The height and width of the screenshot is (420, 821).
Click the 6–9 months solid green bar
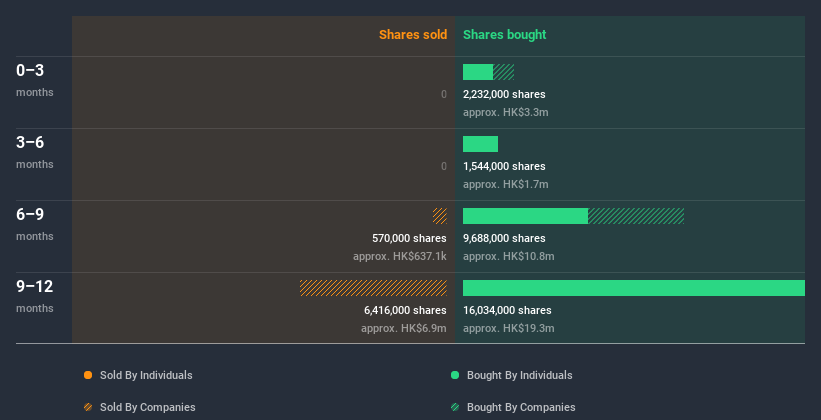pyautogui.click(x=525, y=216)
